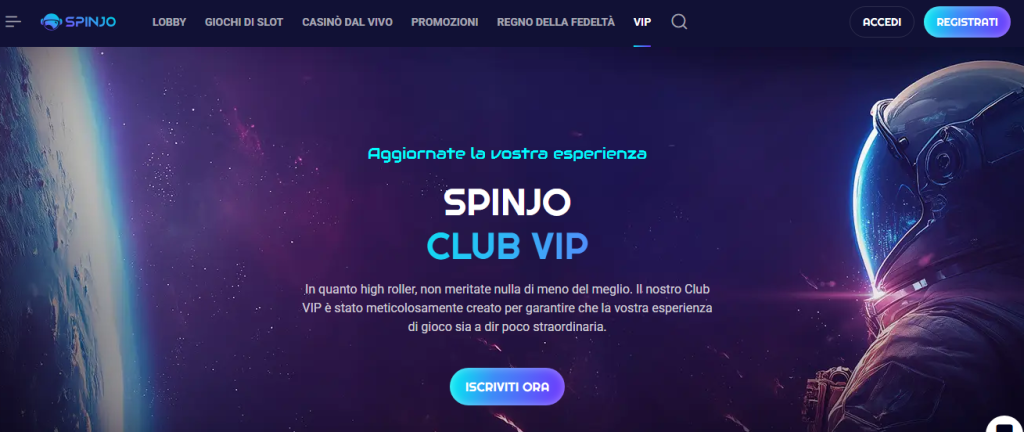Open GIOCHI DI SLOT section
Screen dimensions: 1024x432
coord(244,22)
